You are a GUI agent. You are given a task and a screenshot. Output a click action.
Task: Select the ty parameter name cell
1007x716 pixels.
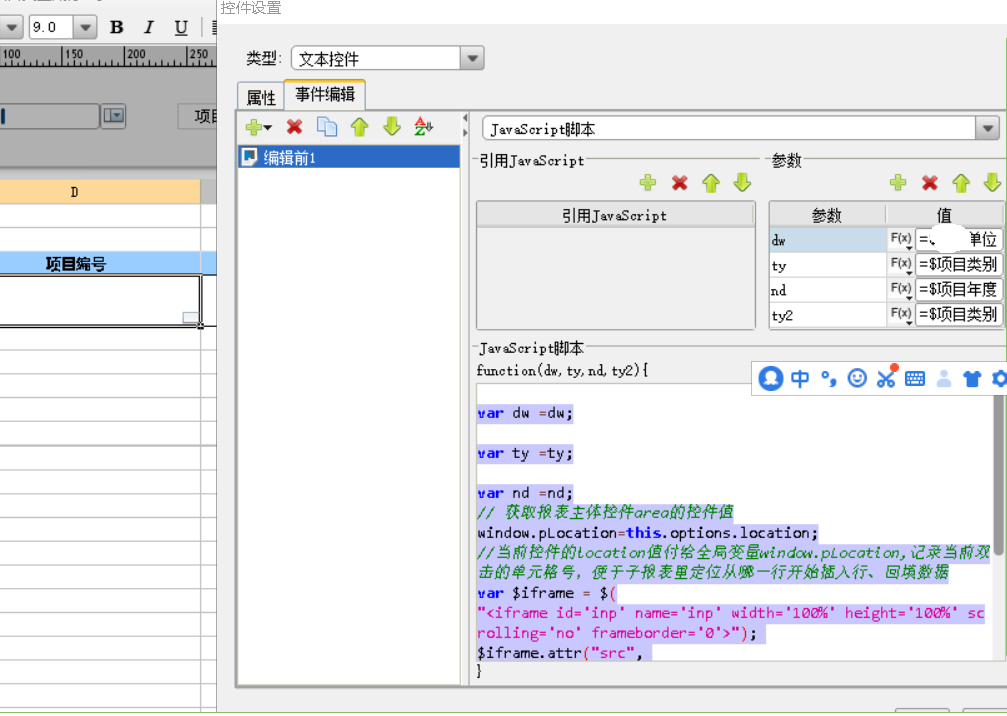coord(828,265)
